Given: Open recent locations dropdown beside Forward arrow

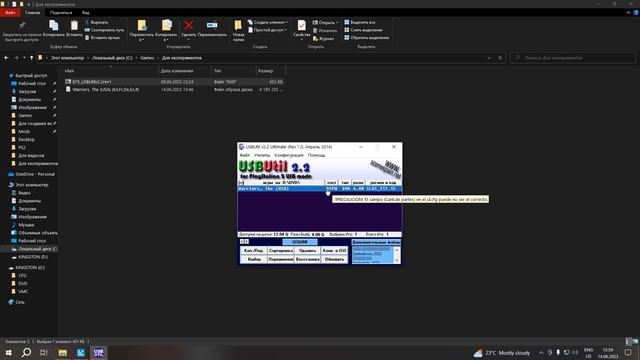Looking at the screenshot, I should (x=24, y=58).
